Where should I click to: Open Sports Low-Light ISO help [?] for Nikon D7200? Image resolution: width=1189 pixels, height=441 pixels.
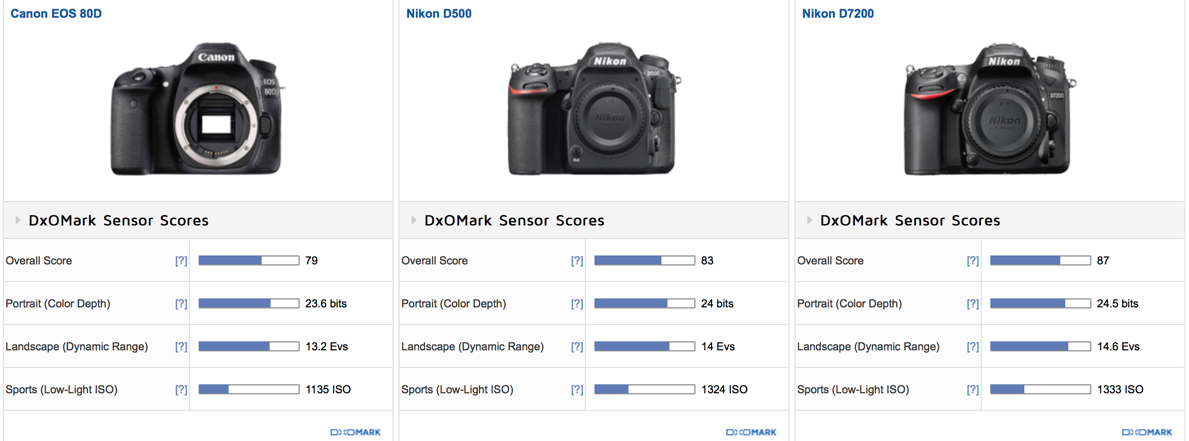click(973, 390)
